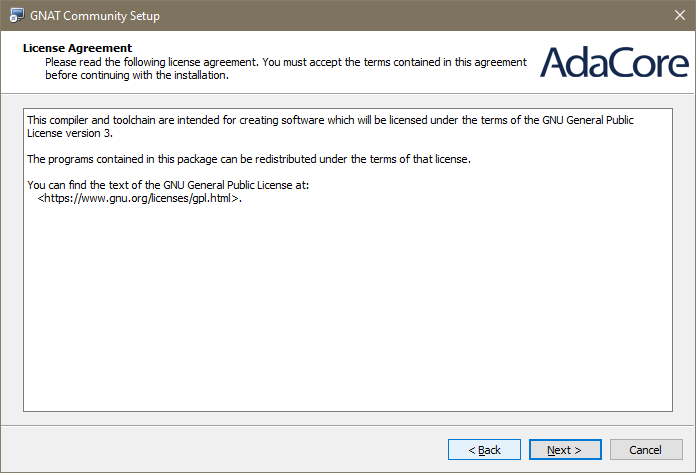Click the 'before continuing with the installation' text

(137, 75)
